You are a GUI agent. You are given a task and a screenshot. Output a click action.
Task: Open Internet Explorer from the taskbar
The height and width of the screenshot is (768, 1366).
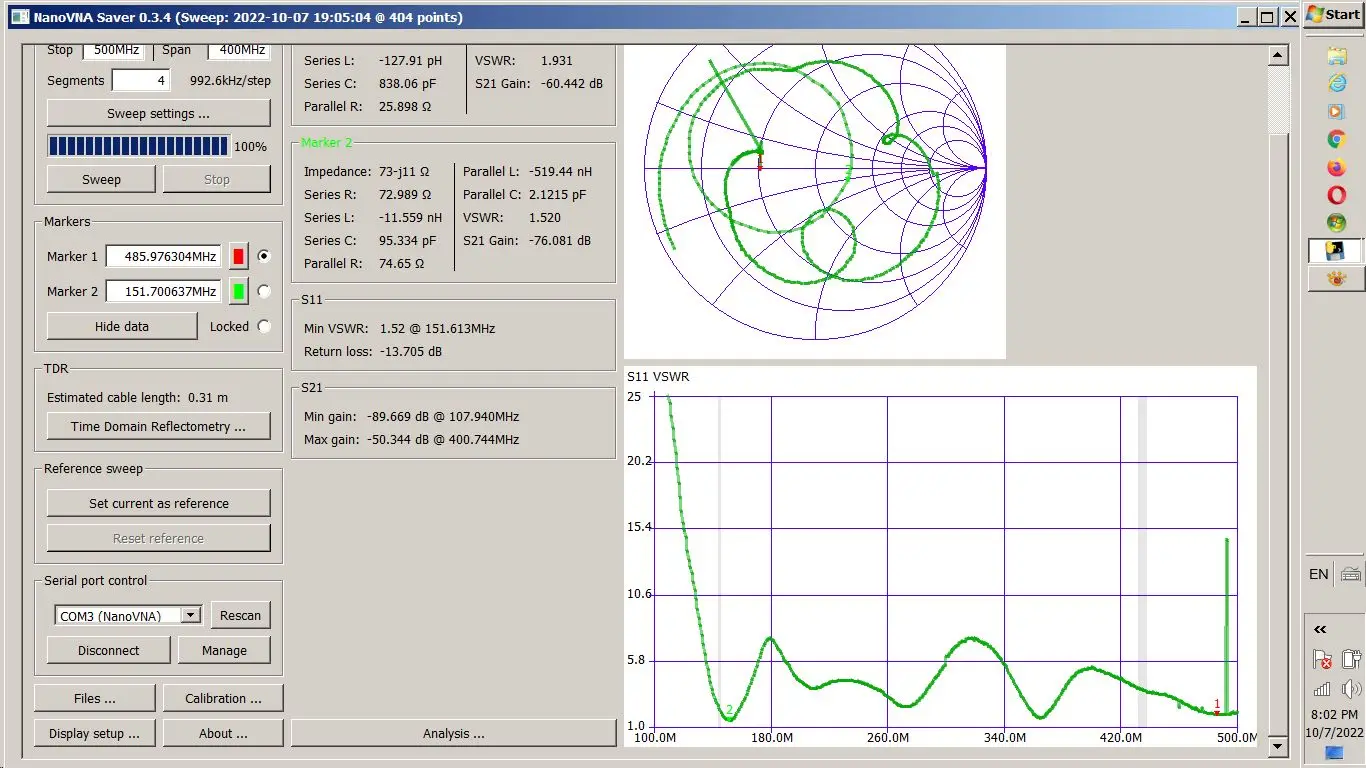(1335, 83)
